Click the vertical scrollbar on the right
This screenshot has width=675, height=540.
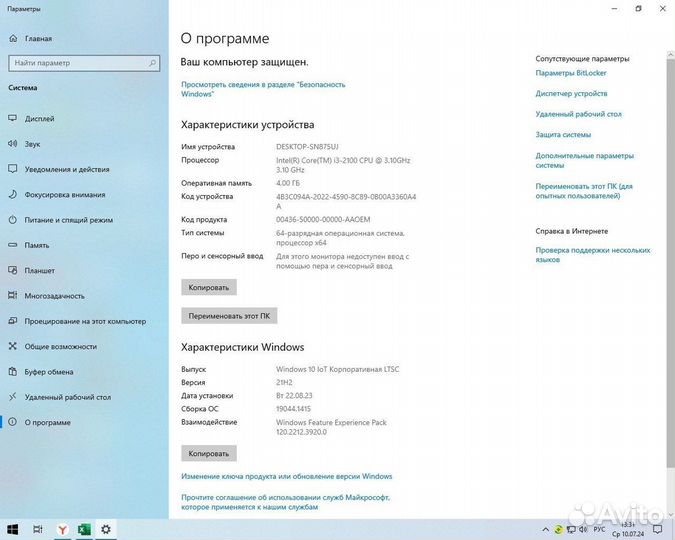click(670, 263)
